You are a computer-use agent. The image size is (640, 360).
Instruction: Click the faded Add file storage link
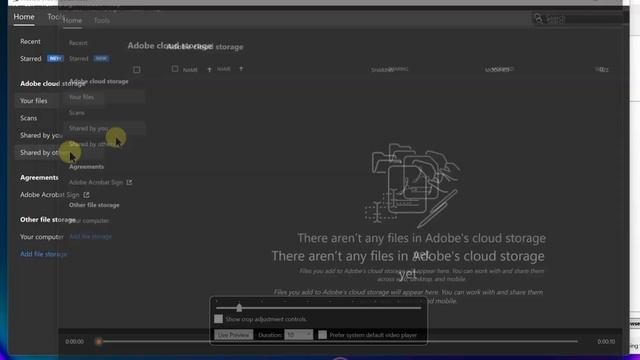[x=91, y=236]
